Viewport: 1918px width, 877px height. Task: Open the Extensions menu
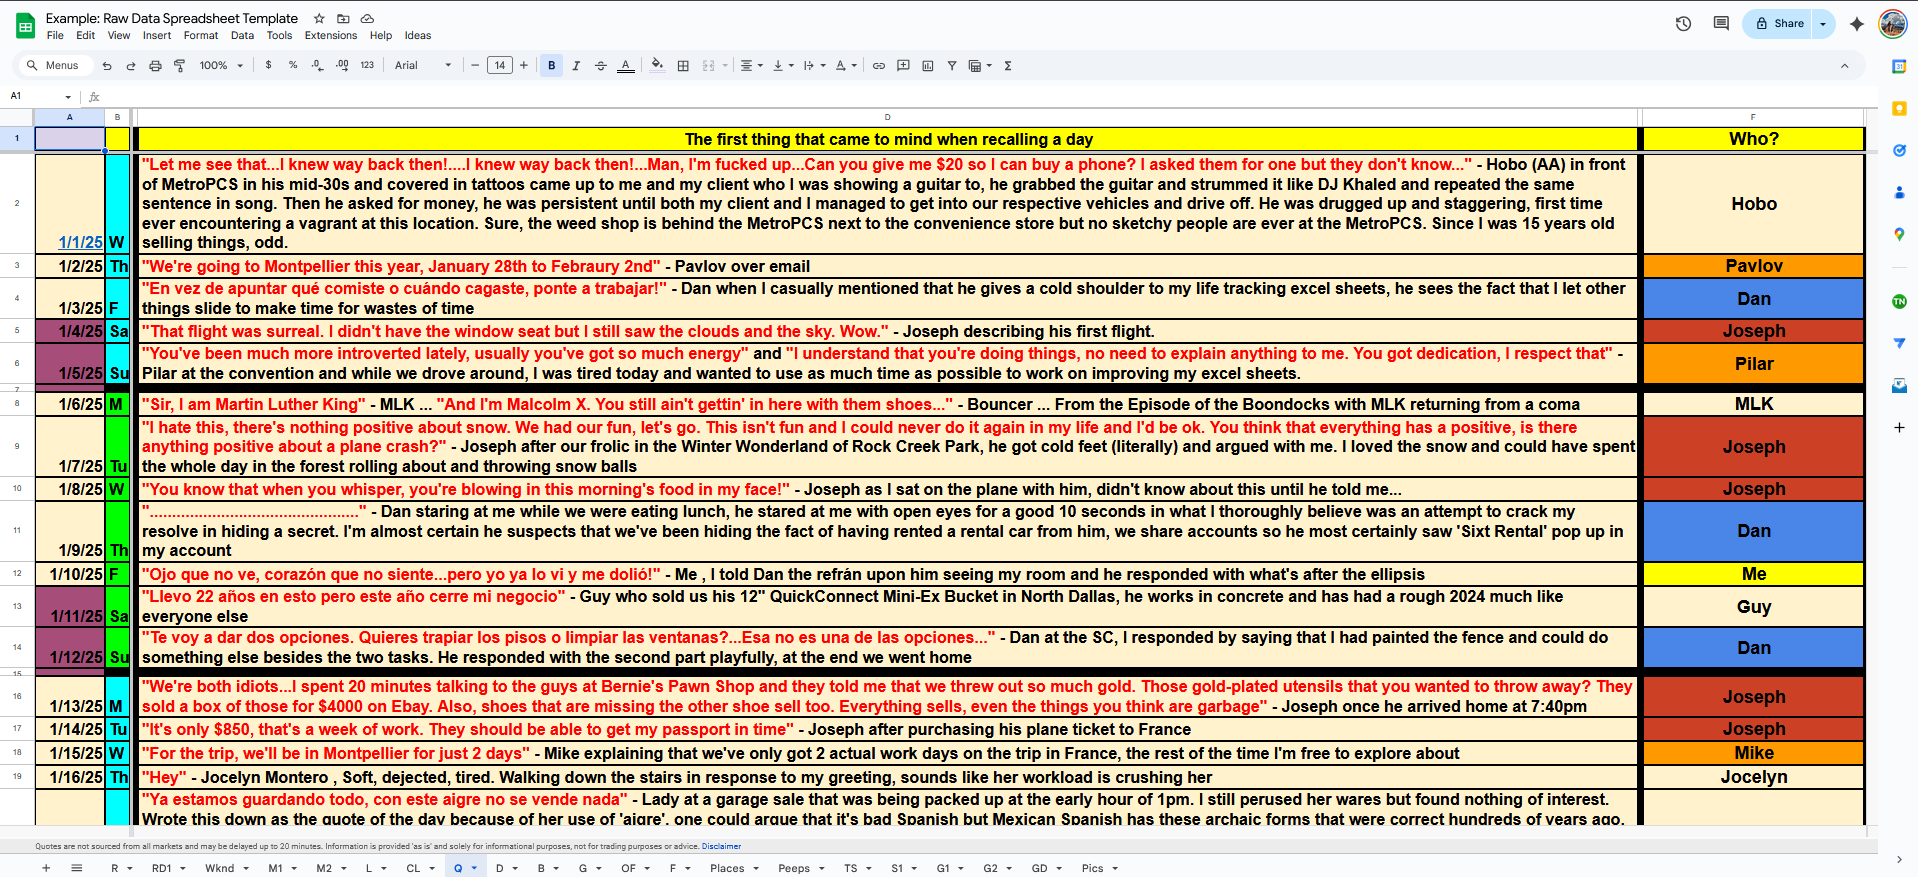(330, 36)
